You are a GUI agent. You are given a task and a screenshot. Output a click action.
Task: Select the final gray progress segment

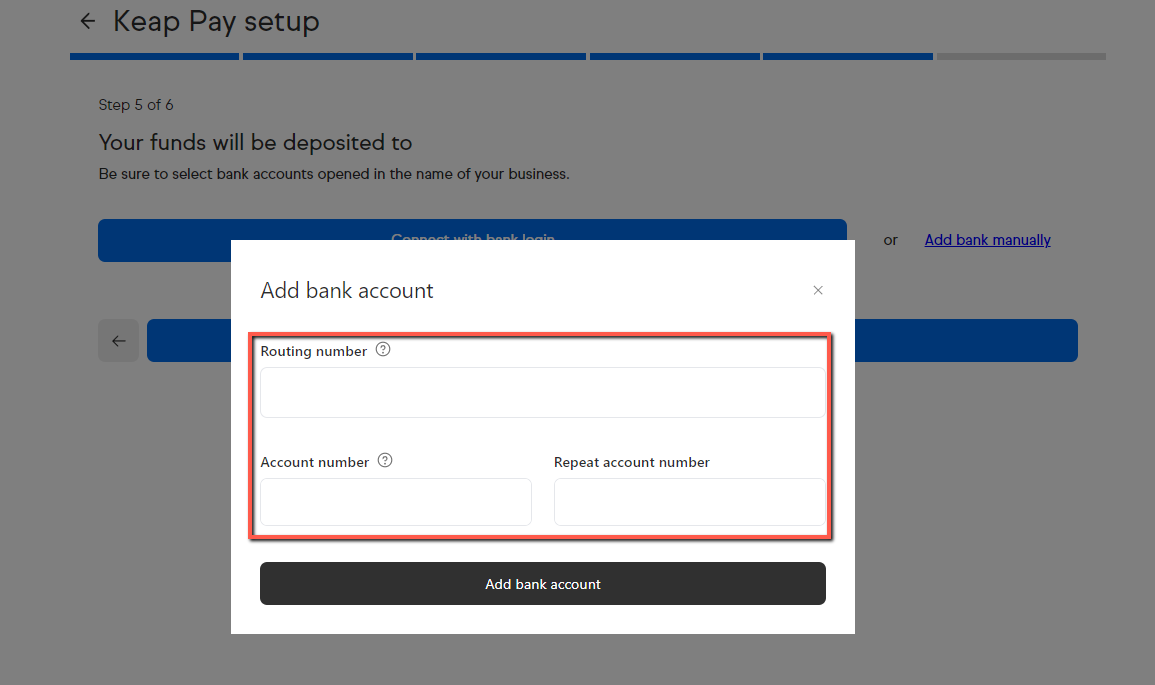tap(1021, 57)
